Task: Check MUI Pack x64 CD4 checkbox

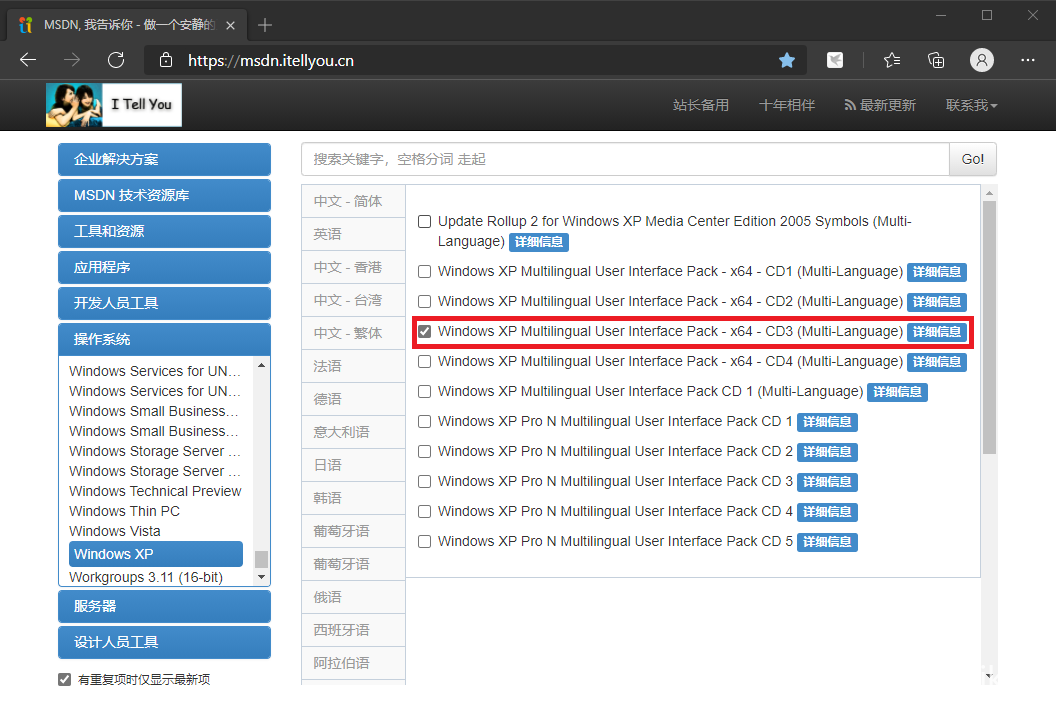Action: pyautogui.click(x=424, y=362)
